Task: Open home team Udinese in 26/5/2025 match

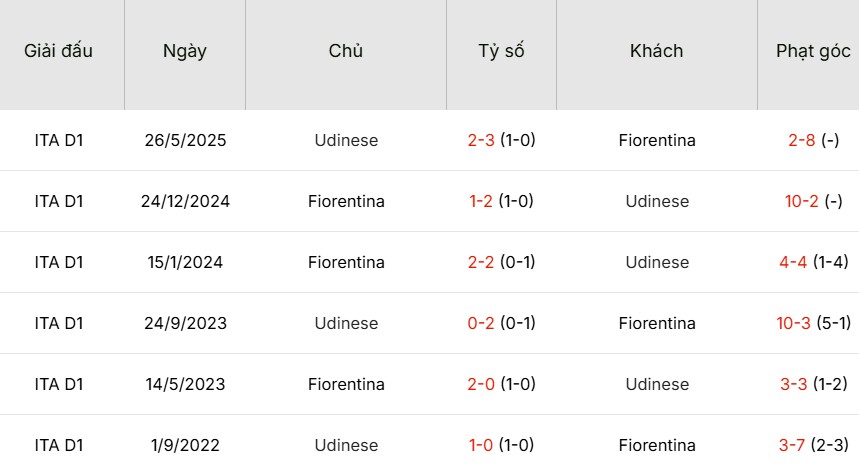Action: pos(346,140)
